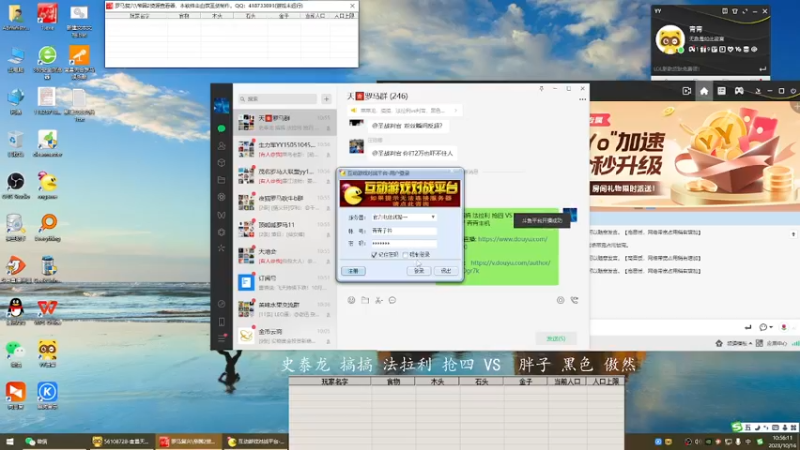
Task: Start a voice call from the chat toolbar
Action: coord(574,301)
